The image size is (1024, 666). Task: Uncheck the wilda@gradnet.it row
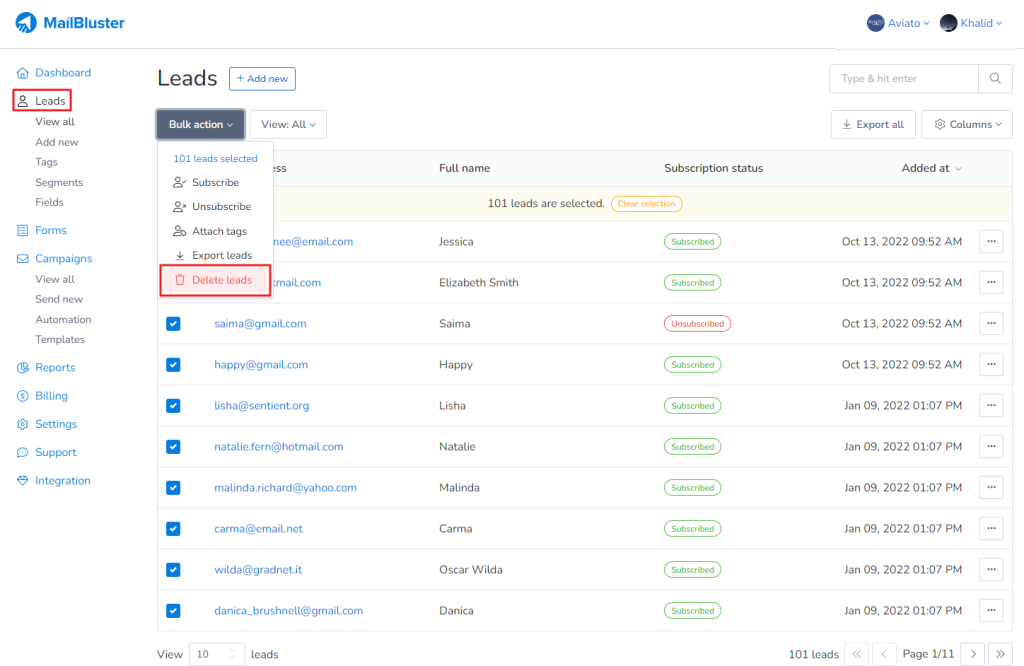coord(173,569)
